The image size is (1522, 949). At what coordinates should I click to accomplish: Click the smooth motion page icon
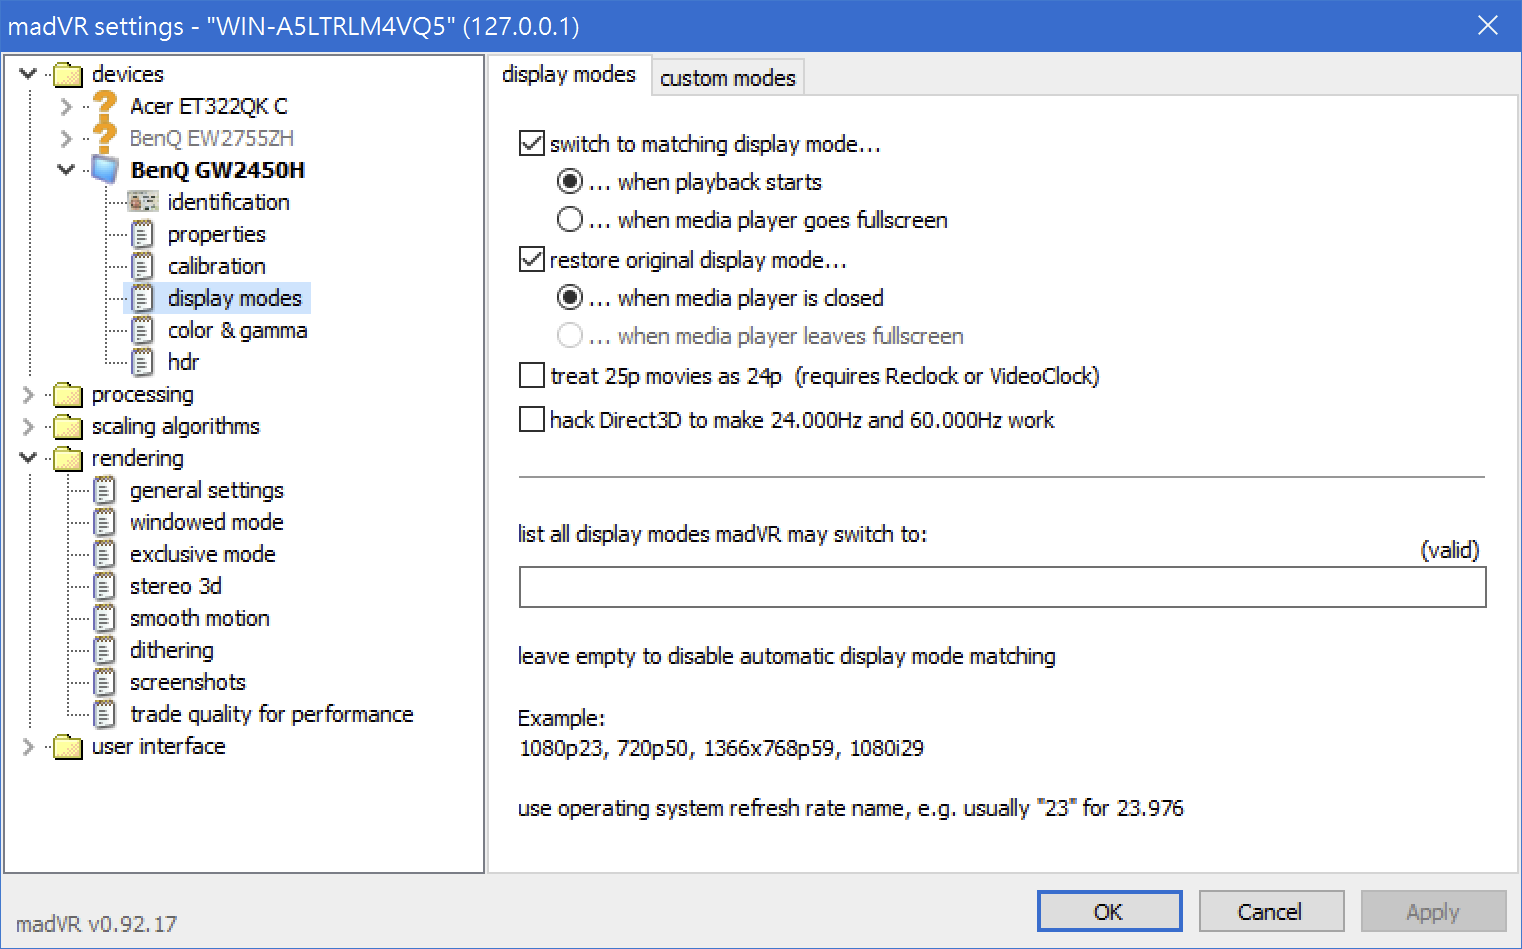(105, 618)
